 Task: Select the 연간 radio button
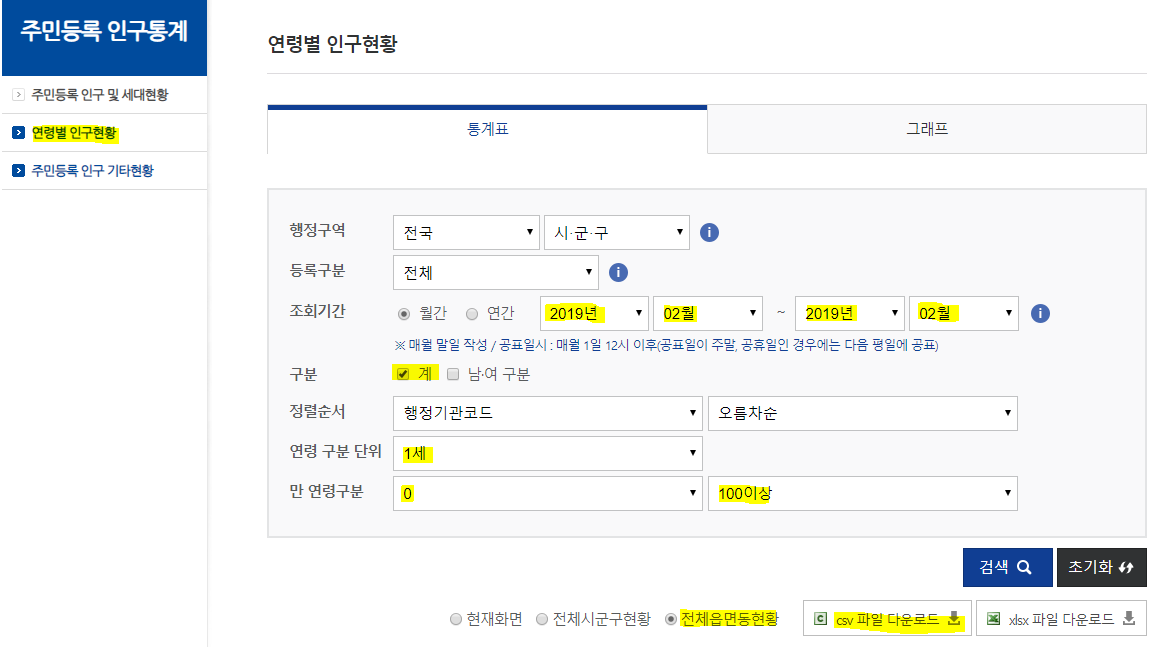[472, 314]
